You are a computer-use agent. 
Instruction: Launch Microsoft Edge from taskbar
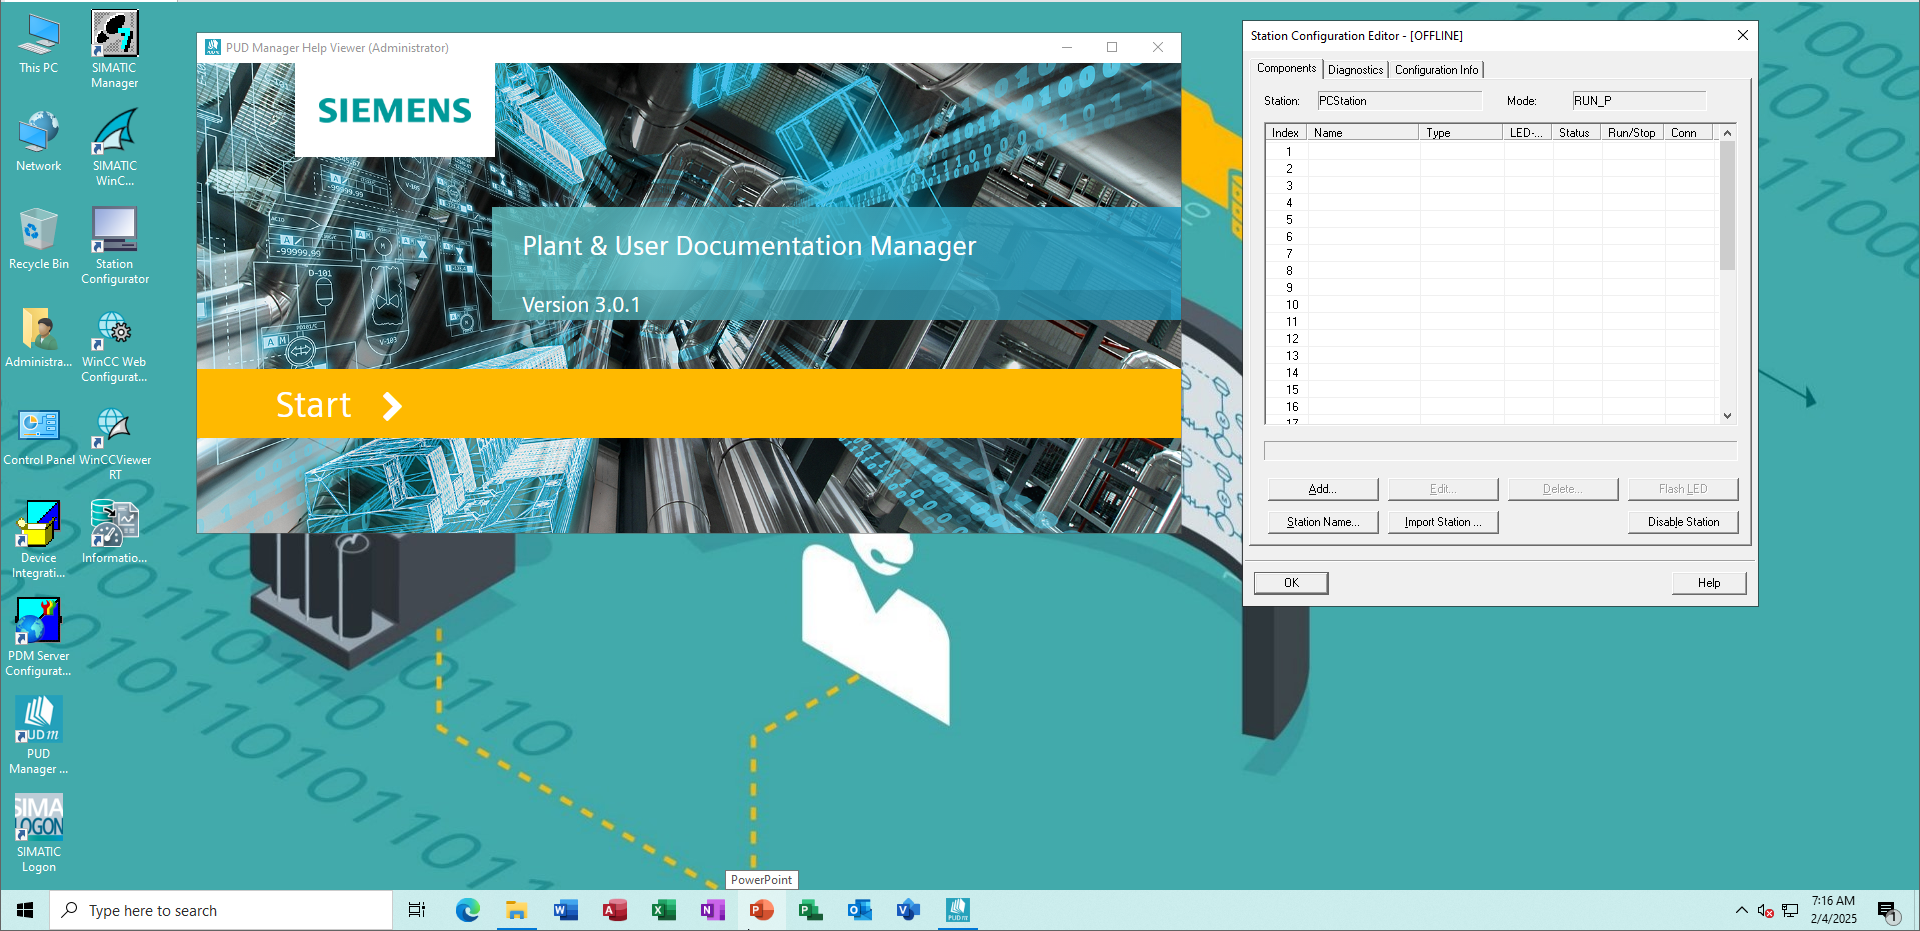click(467, 910)
